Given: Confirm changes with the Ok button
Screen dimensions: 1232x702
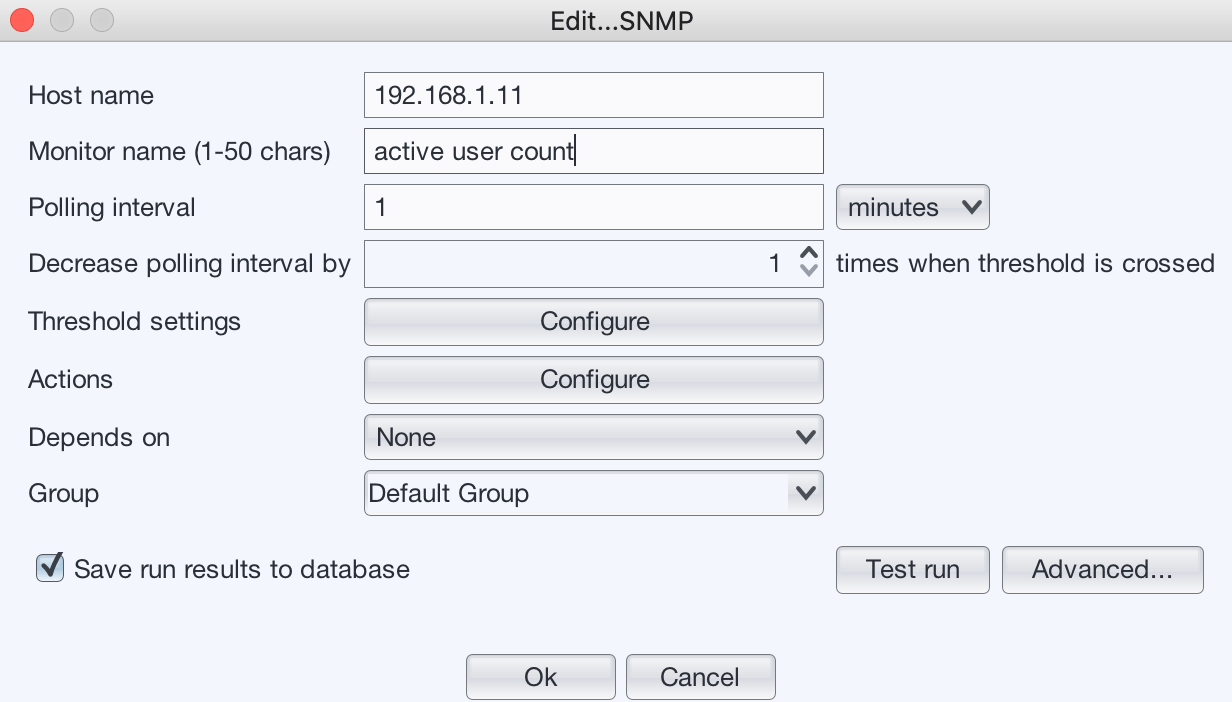Looking at the screenshot, I should click(540, 676).
